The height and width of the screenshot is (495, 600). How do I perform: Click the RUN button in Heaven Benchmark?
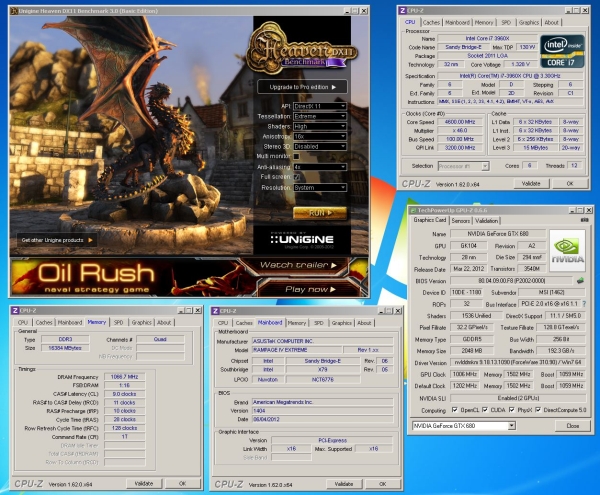(320, 213)
